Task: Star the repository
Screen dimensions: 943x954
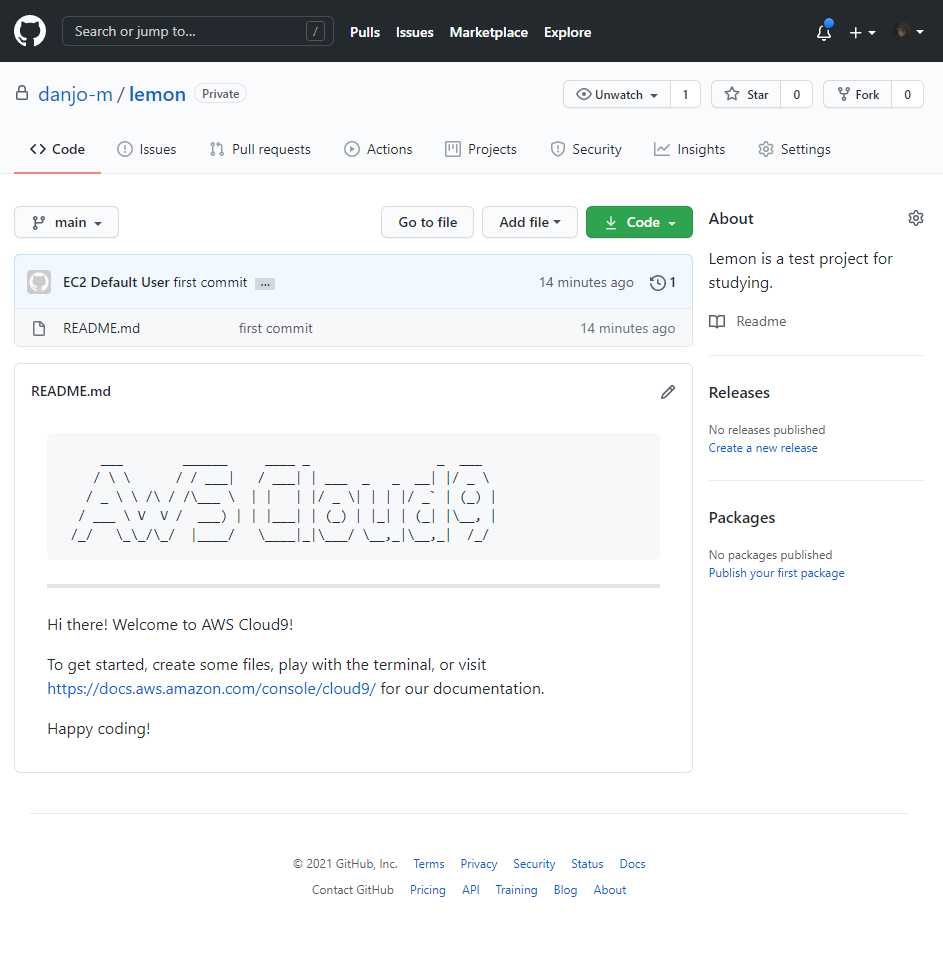Action: [x=746, y=94]
